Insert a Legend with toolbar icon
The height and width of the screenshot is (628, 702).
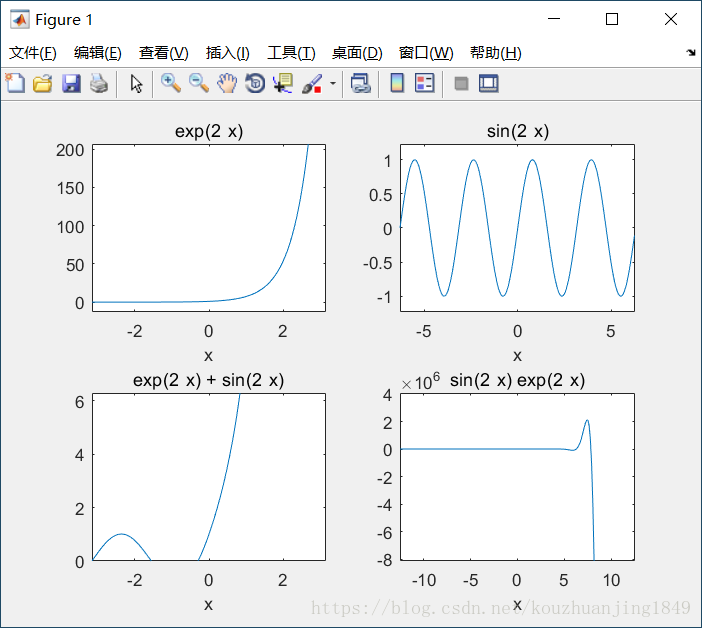[424, 84]
